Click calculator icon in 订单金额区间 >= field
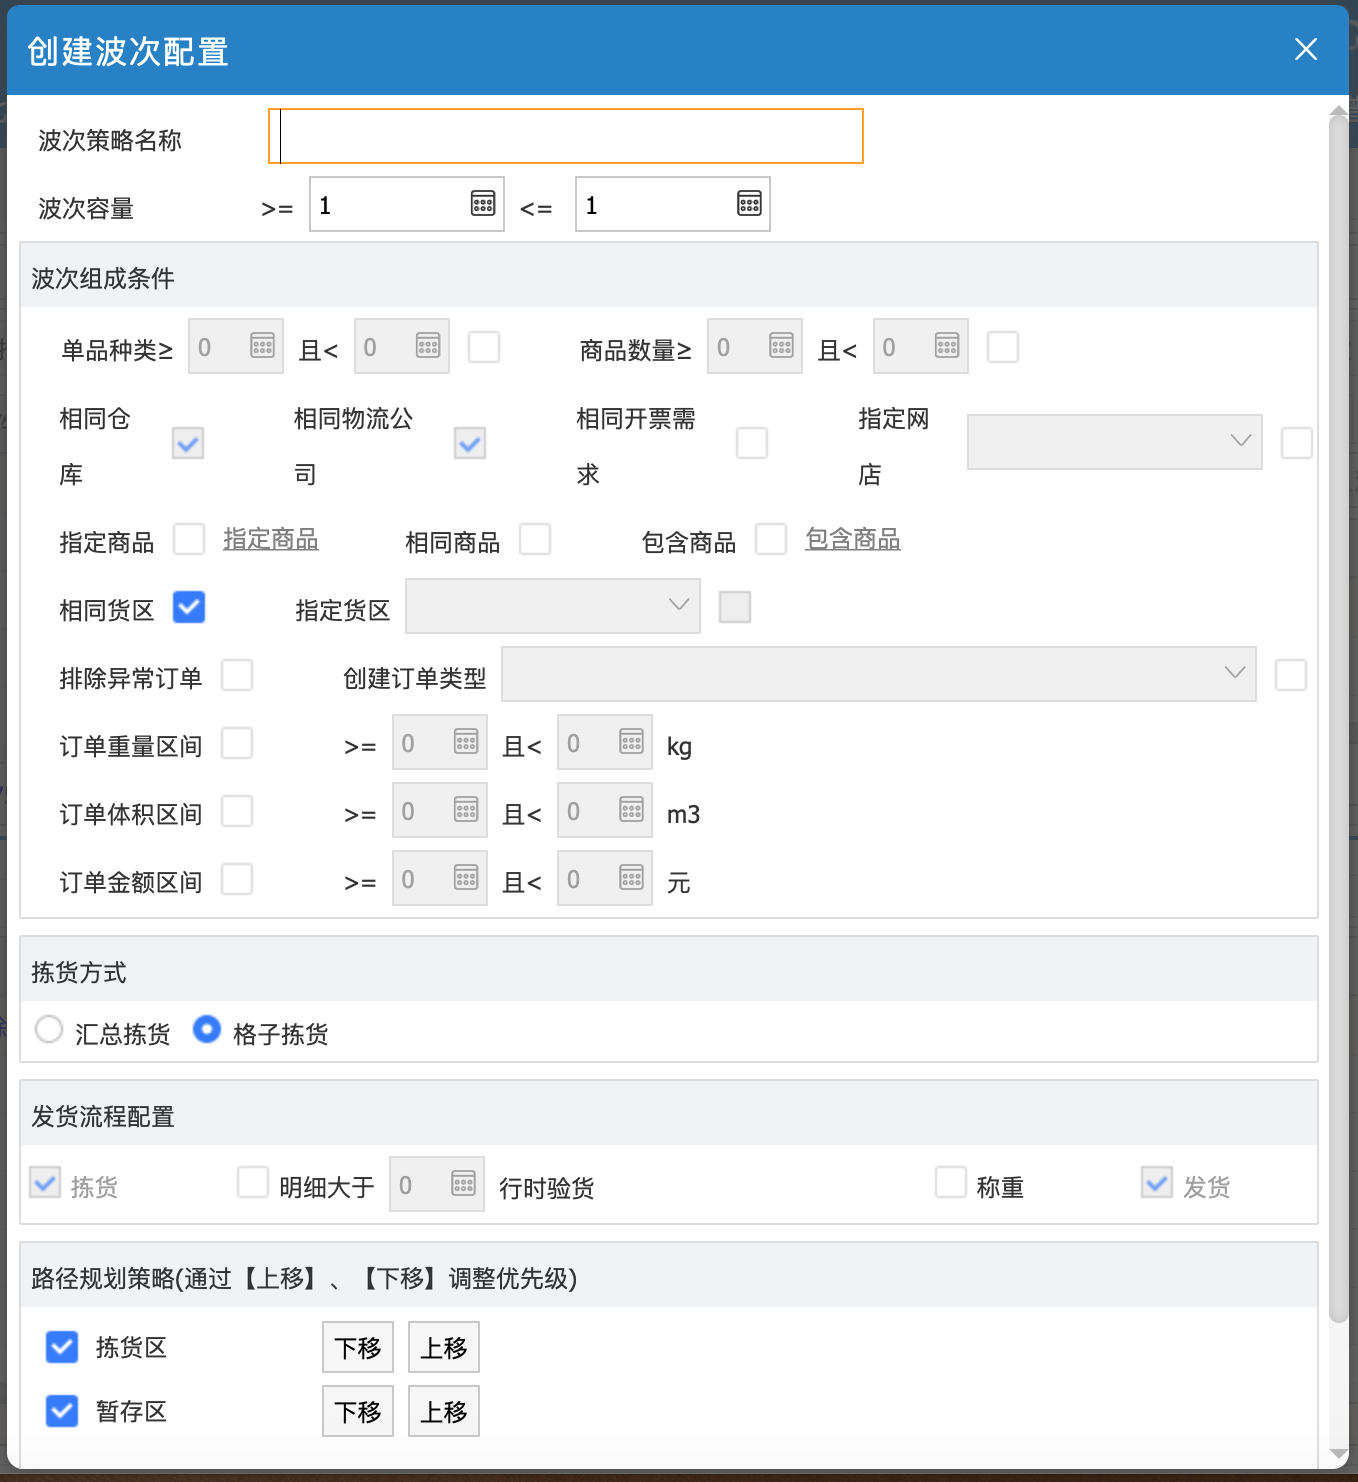Screen dimensions: 1358x1482 tap(466, 878)
